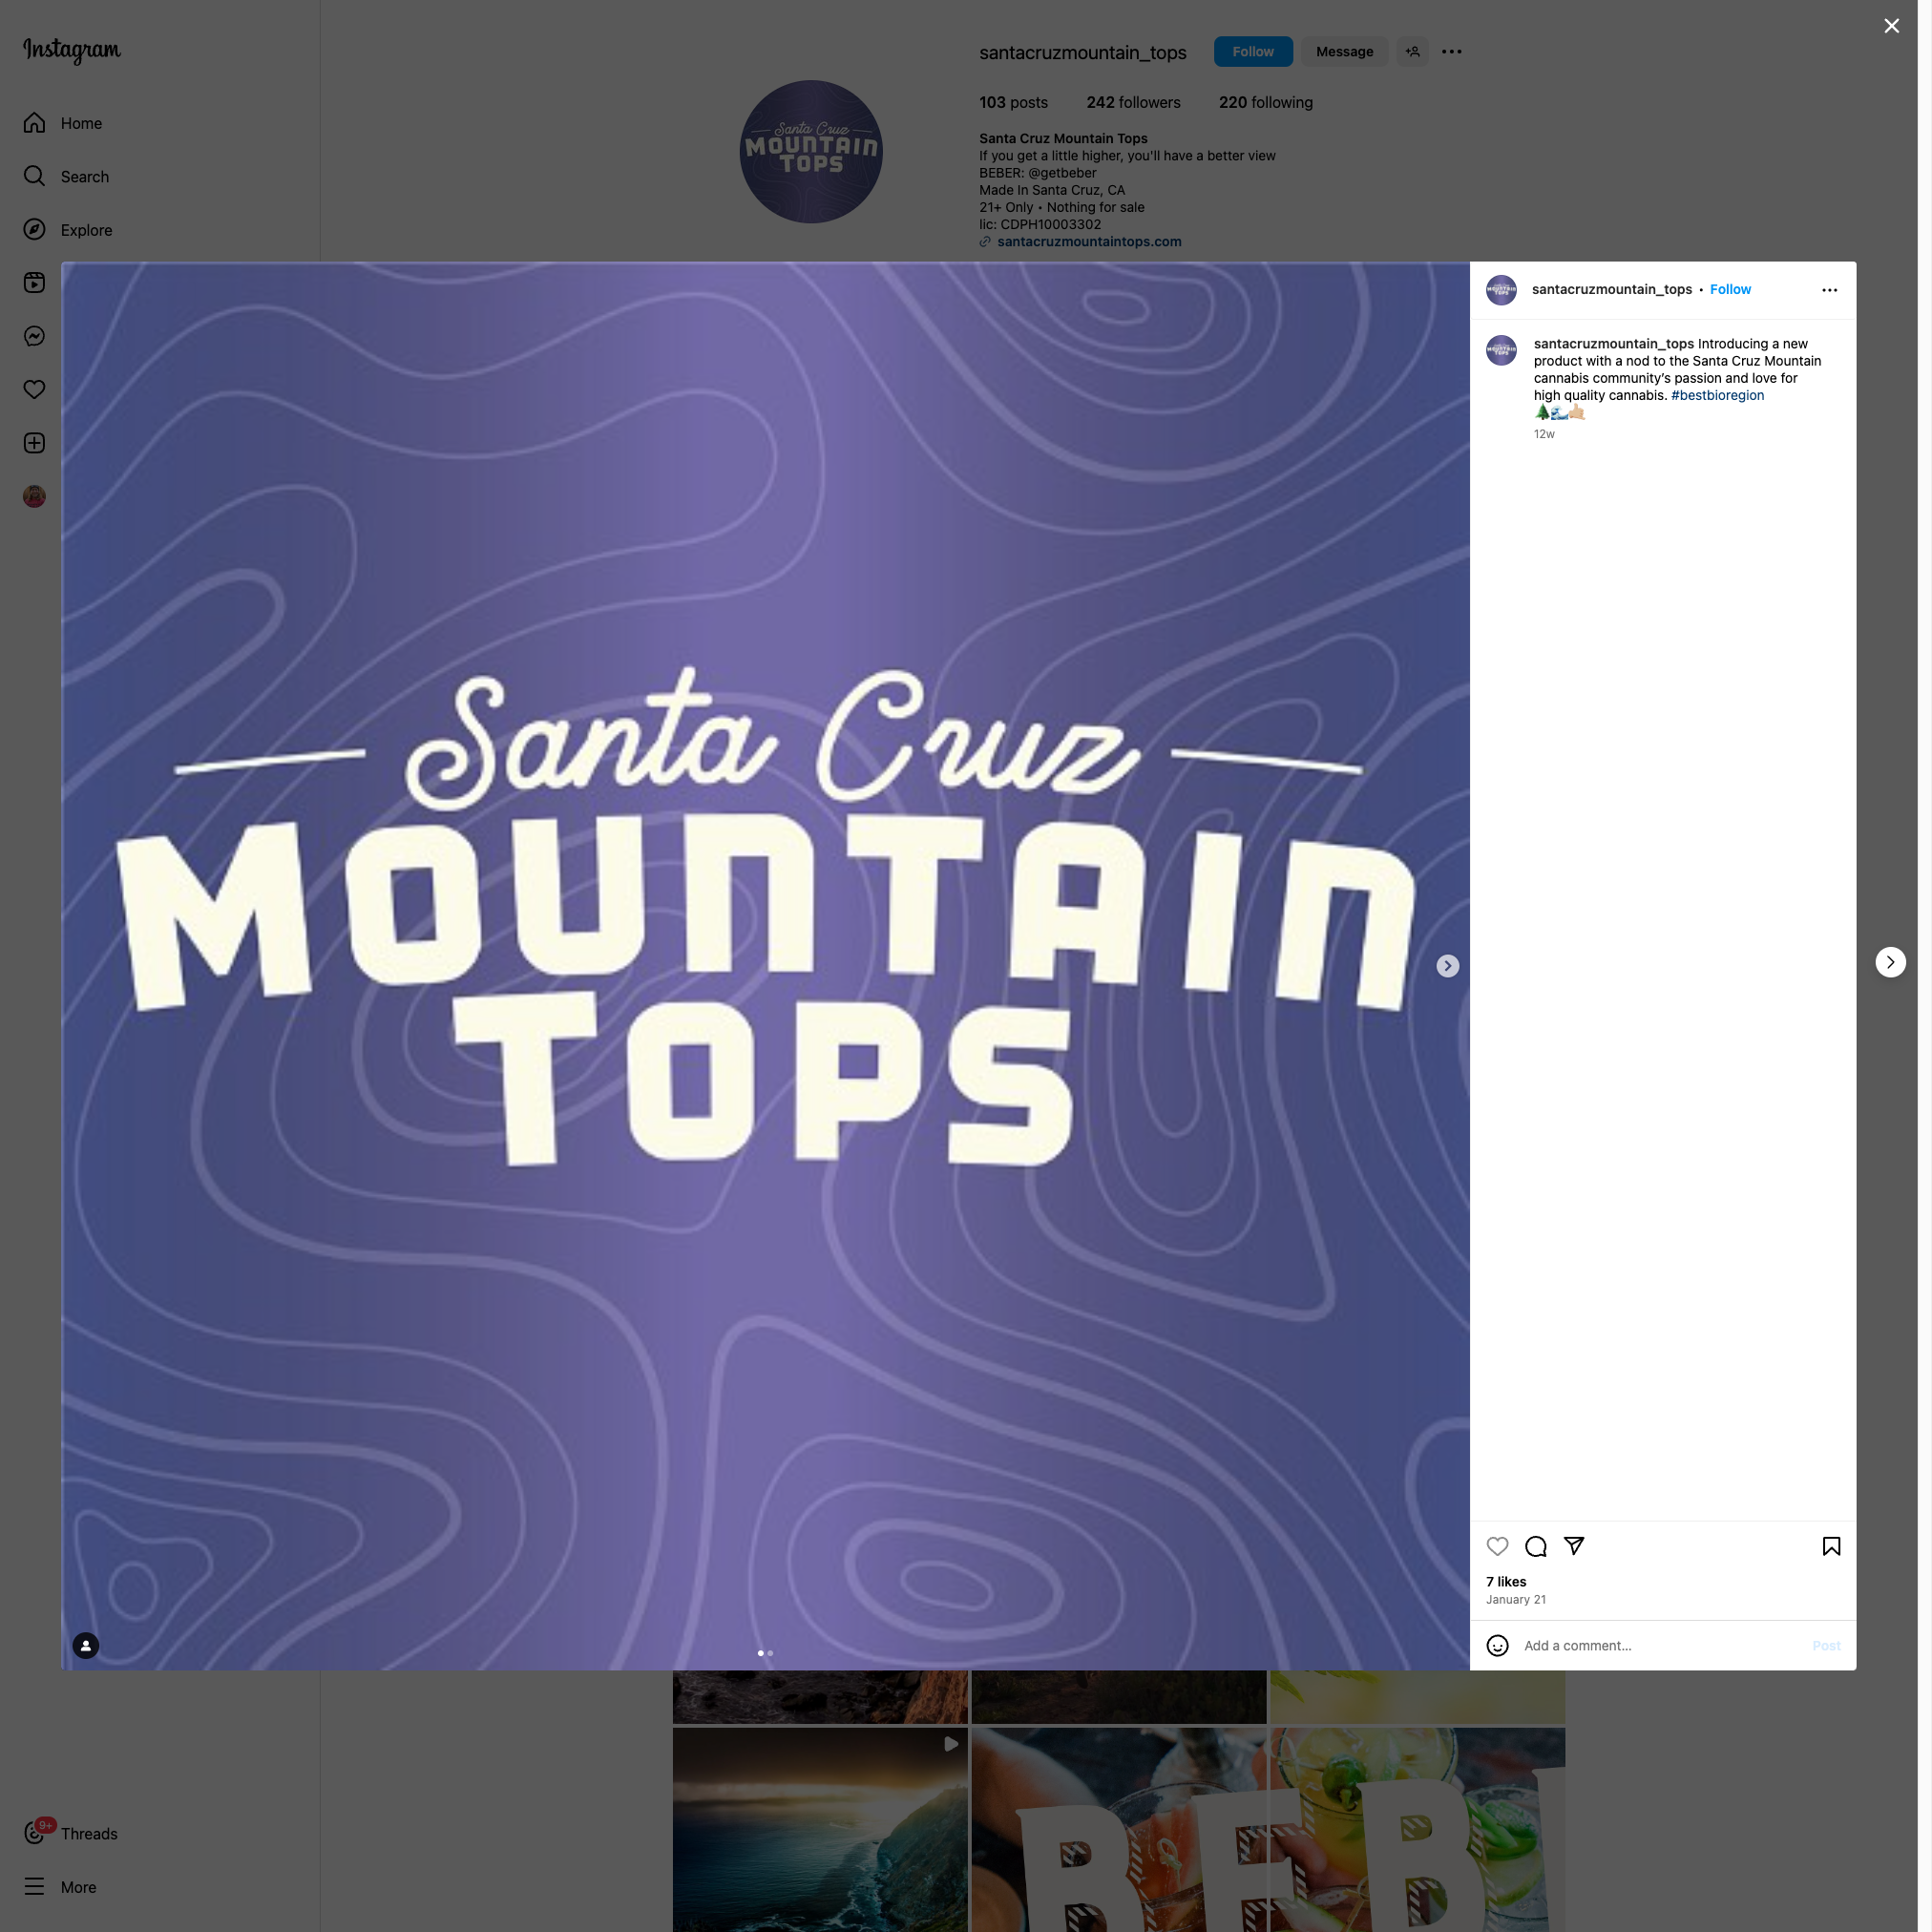Open the #bestbioregion hashtag link

[x=1717, y=395]
